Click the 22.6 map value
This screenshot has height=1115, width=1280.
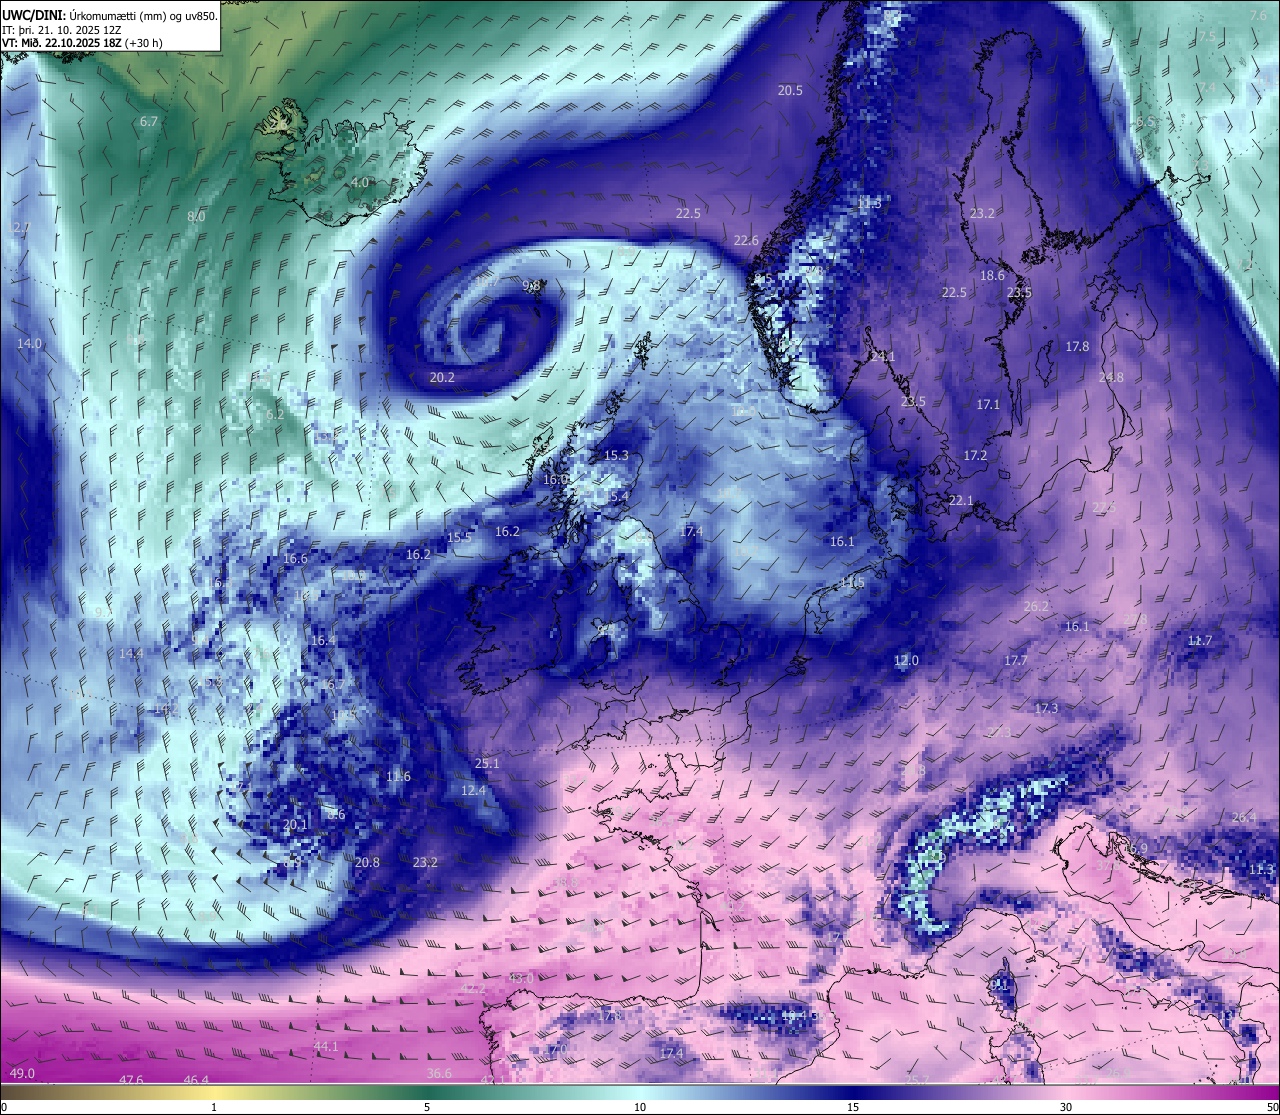click(746, 240)
